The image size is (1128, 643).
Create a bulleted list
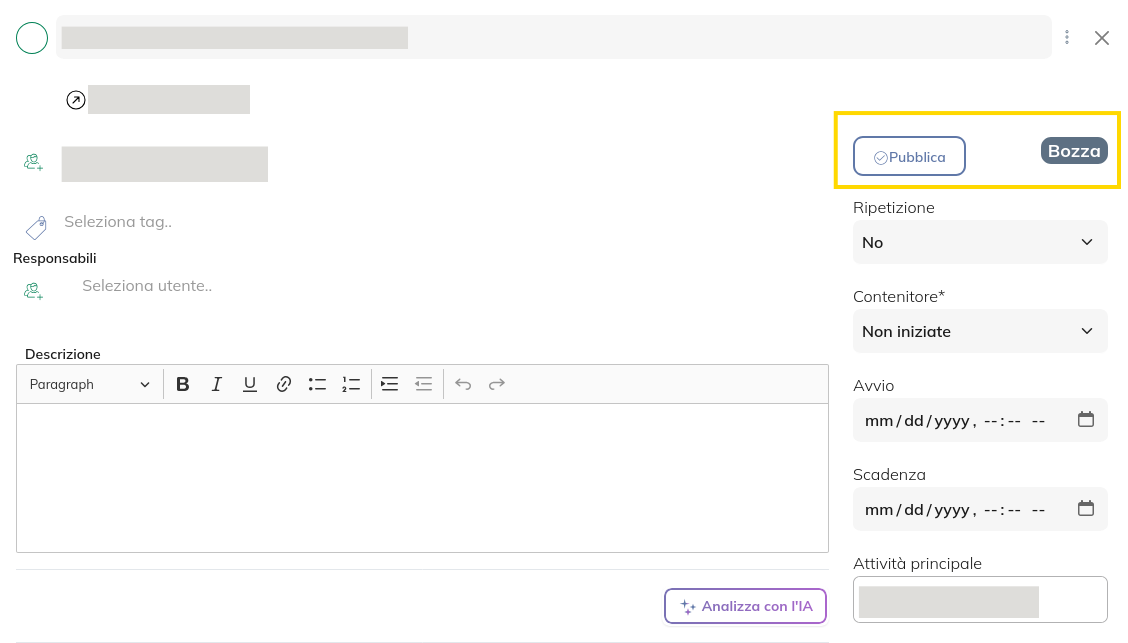click(317, 384)
